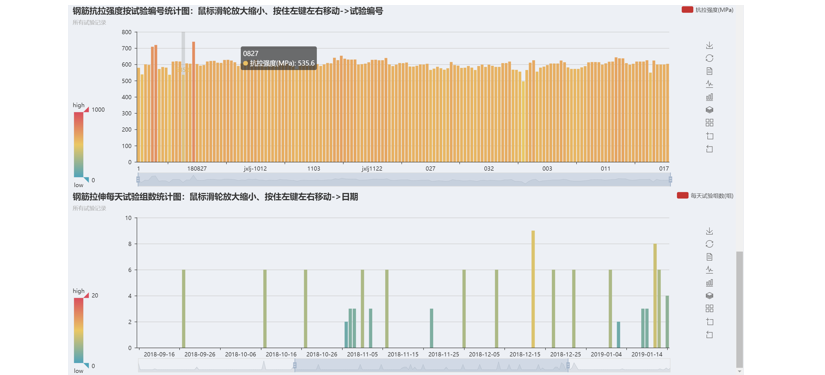Save the daily test count chart as image
This screenshot has height=375, width=825.
pos(709,231)
